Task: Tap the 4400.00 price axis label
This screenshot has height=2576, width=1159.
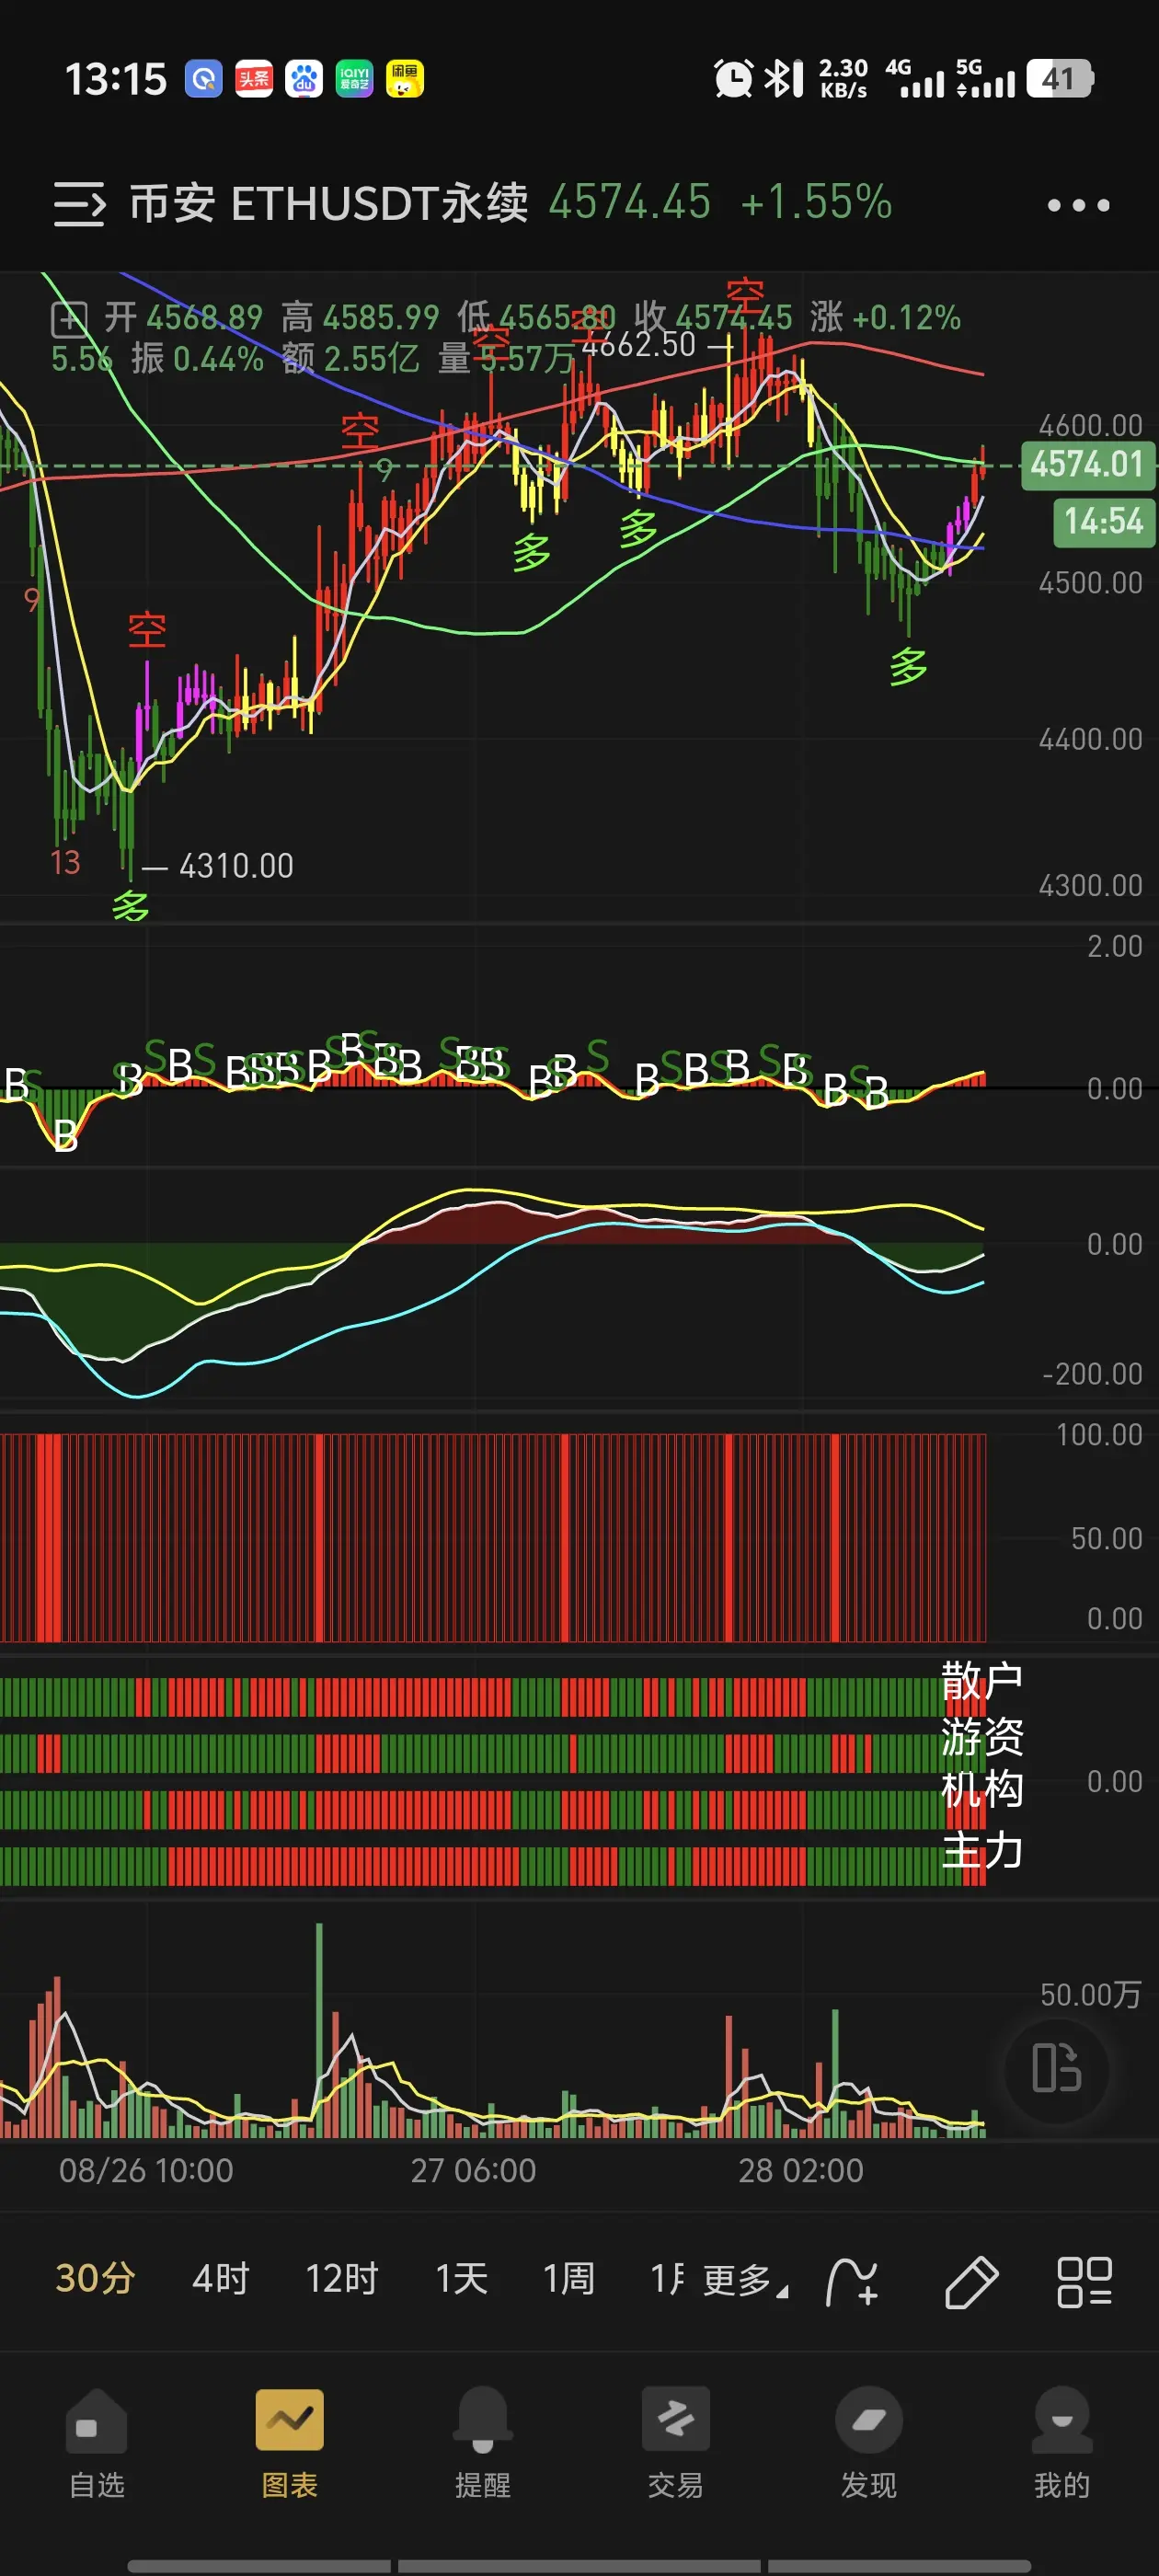Action: (x=1090, y=740)
